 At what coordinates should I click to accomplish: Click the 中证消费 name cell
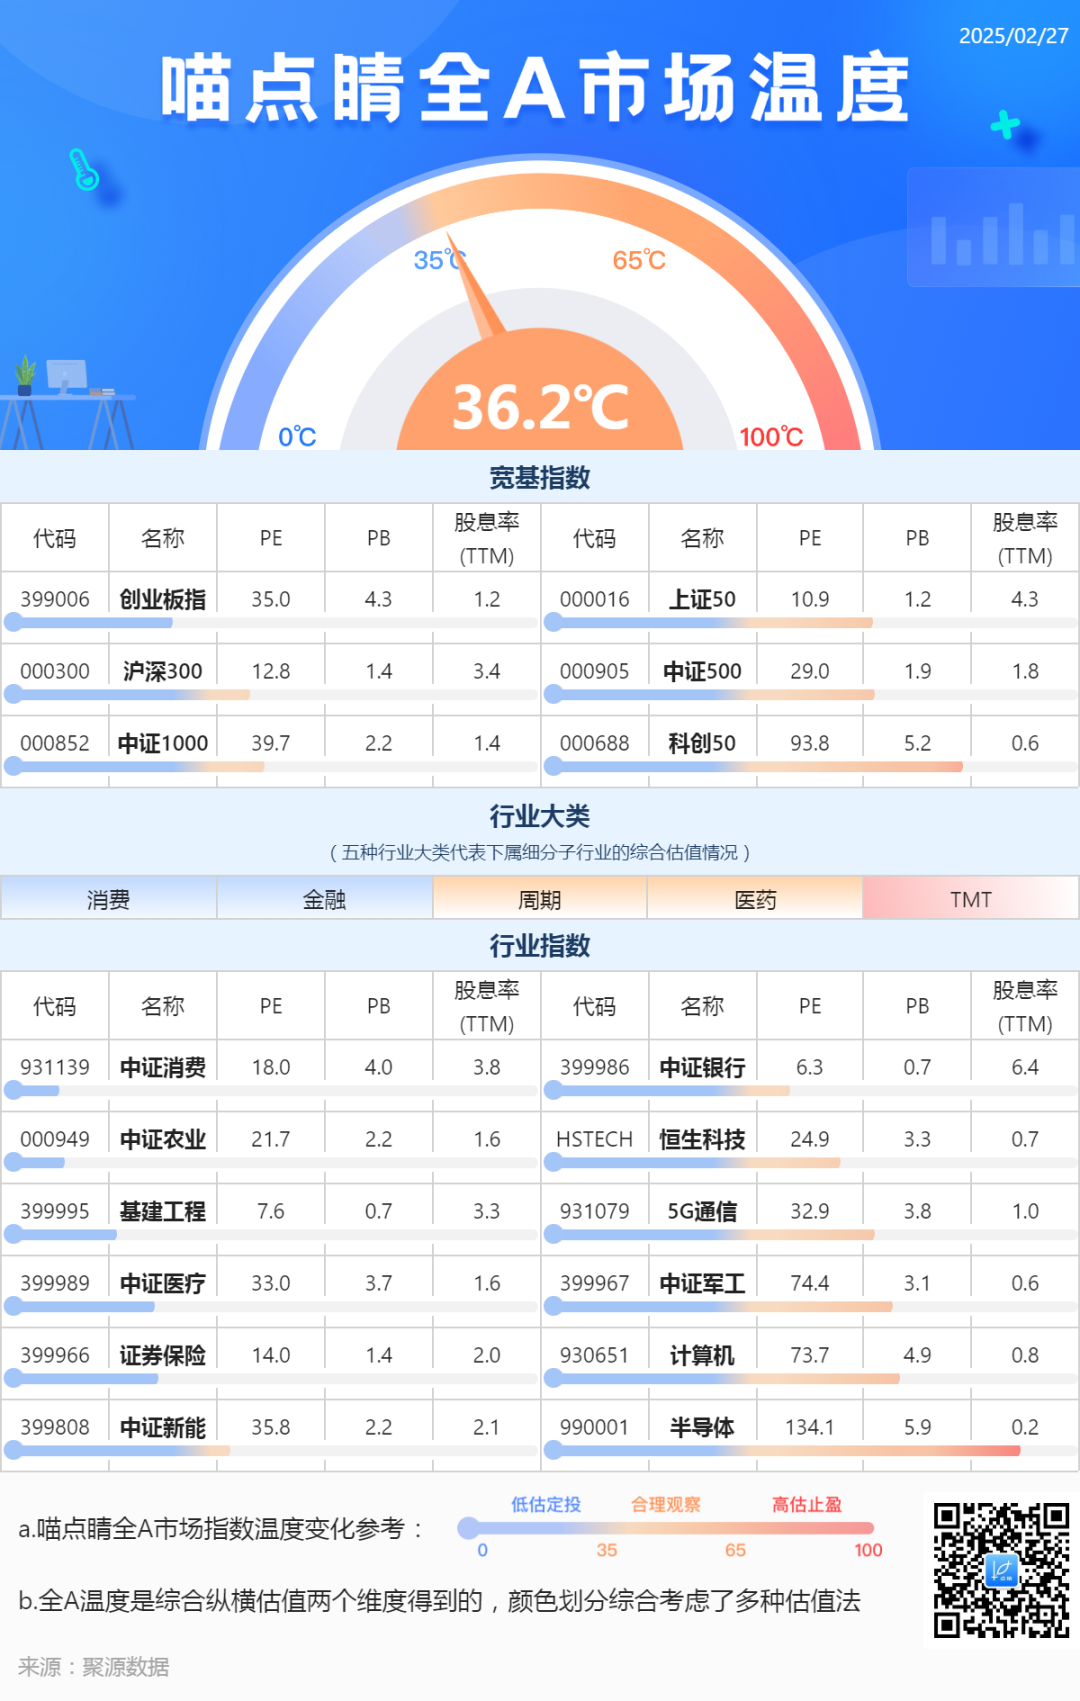[163, 1067]
